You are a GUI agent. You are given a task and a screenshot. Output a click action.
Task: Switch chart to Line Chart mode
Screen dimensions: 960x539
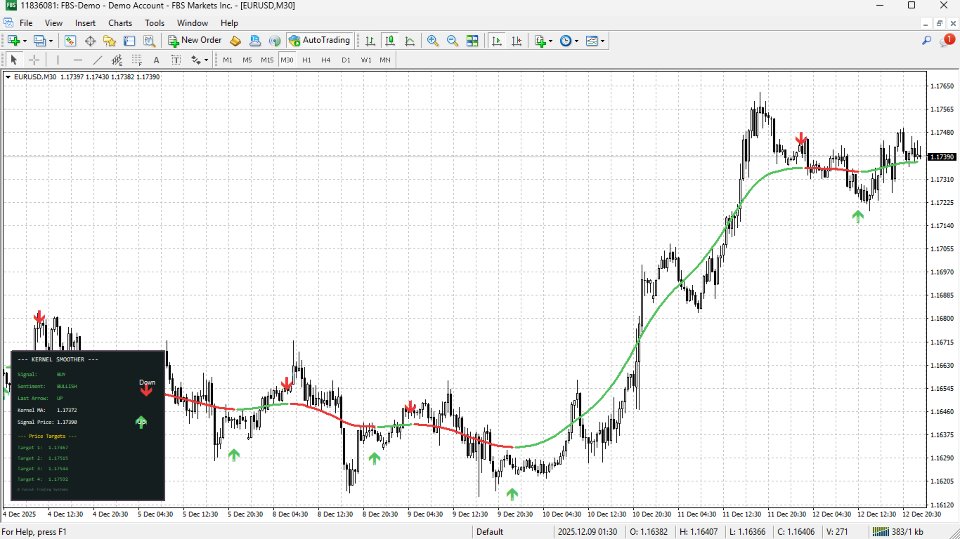(410, 40)
